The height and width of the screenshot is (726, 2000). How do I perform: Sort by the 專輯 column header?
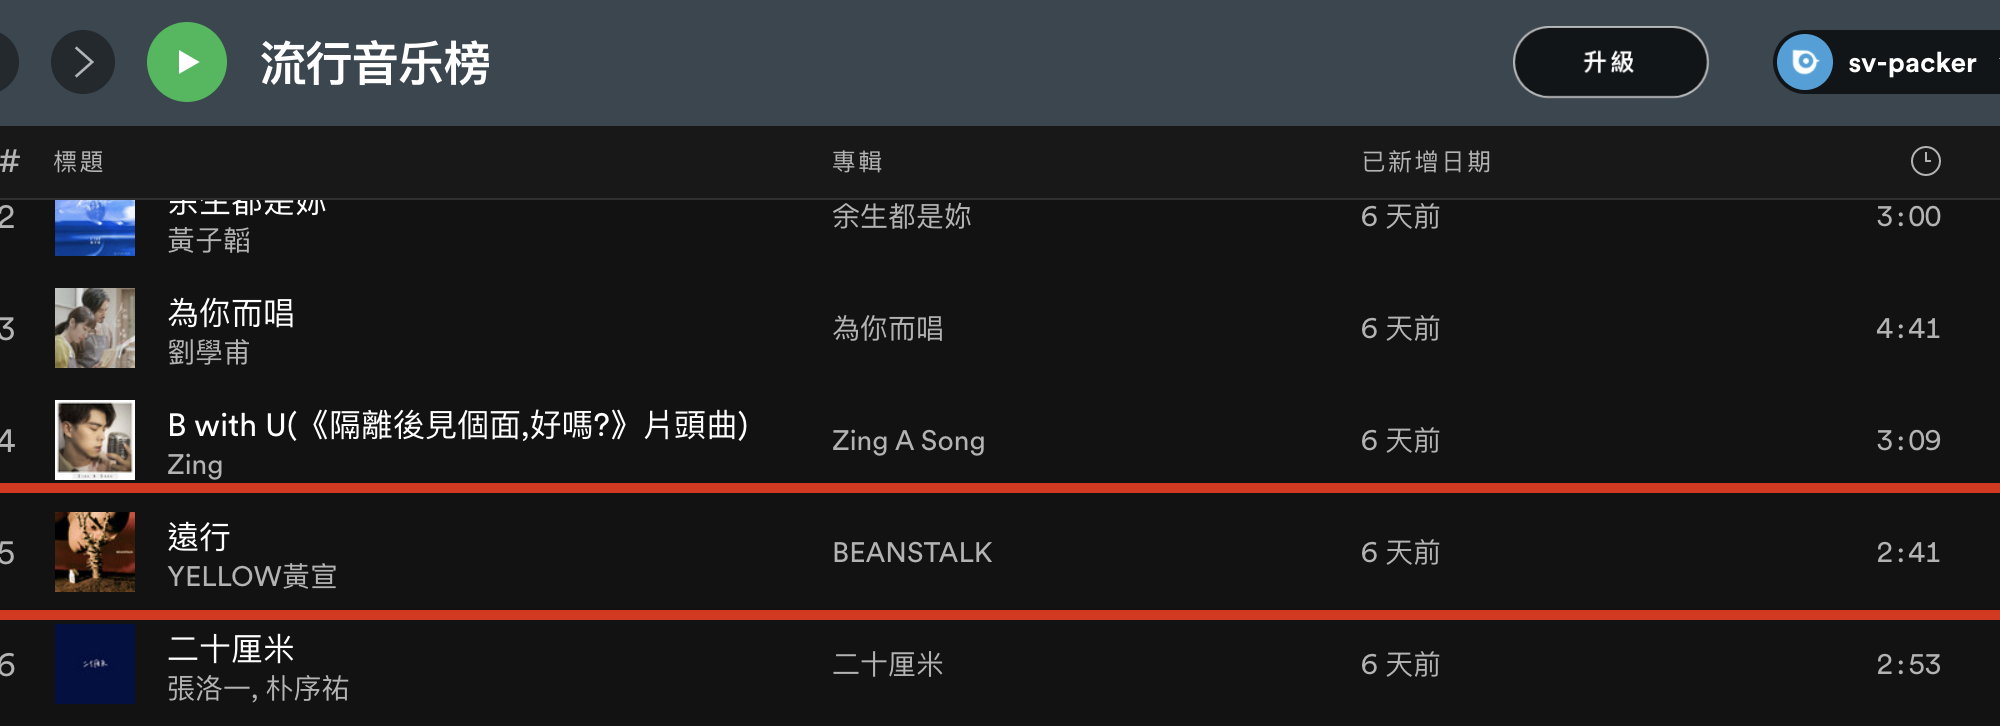(857, 161)
